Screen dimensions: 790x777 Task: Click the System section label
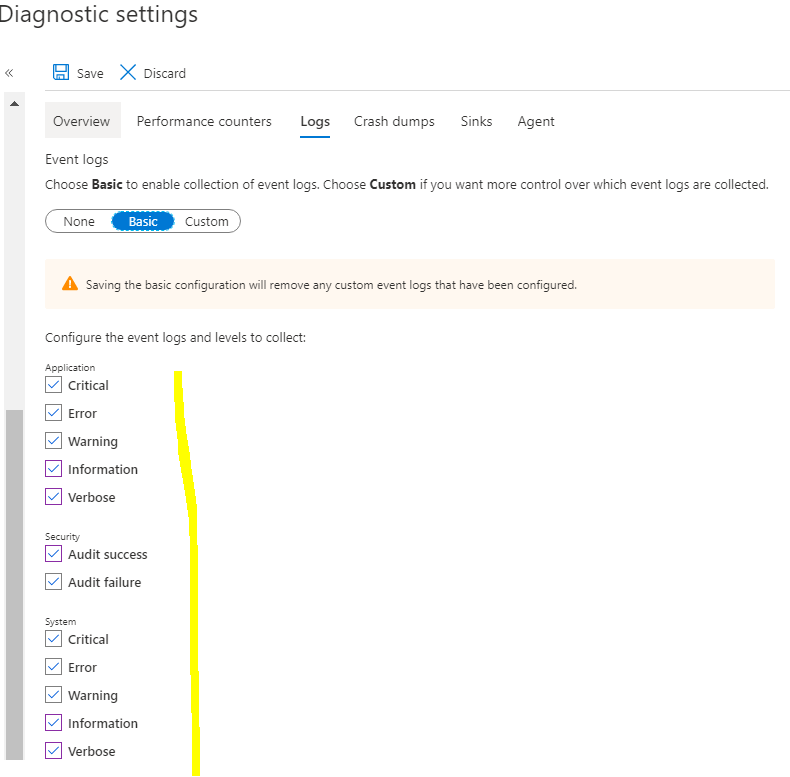click(x=60, y=621)
